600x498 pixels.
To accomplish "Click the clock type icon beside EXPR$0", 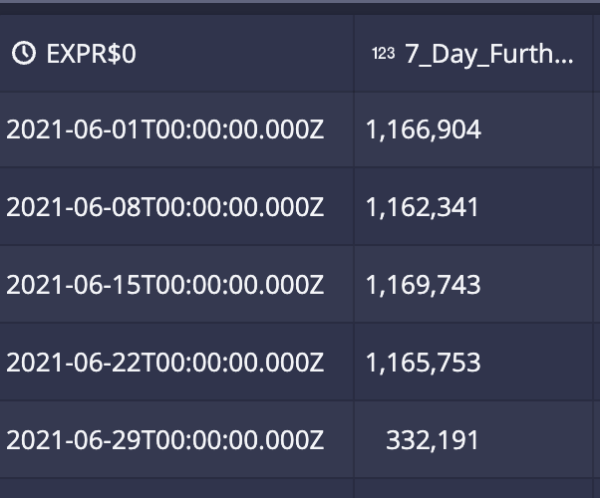I will (x=24, y=53).
